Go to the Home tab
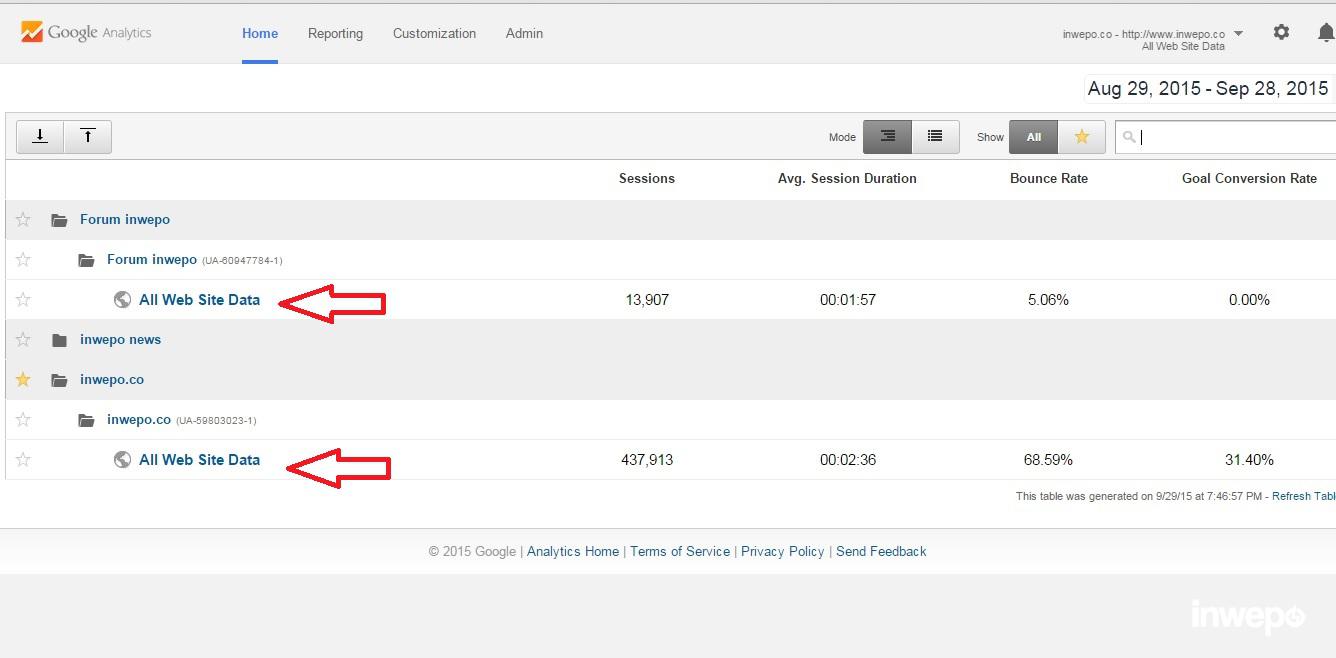 [x=260, y=33]
